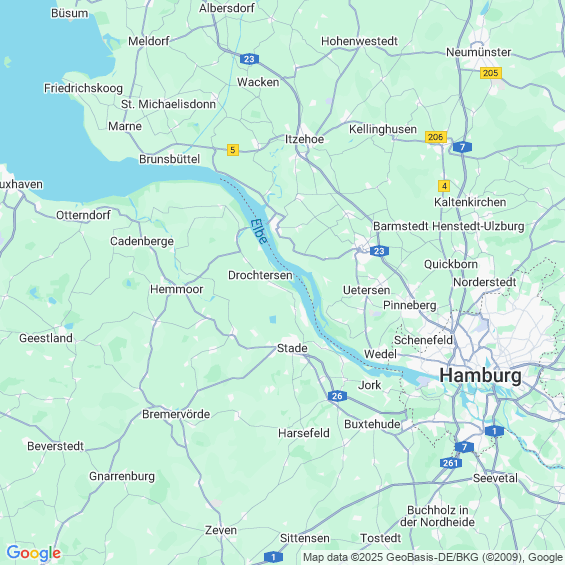Image resolution: width=565 pixels, height=565 pixels.
Task: Select the Stade town label
Action: 292,348
